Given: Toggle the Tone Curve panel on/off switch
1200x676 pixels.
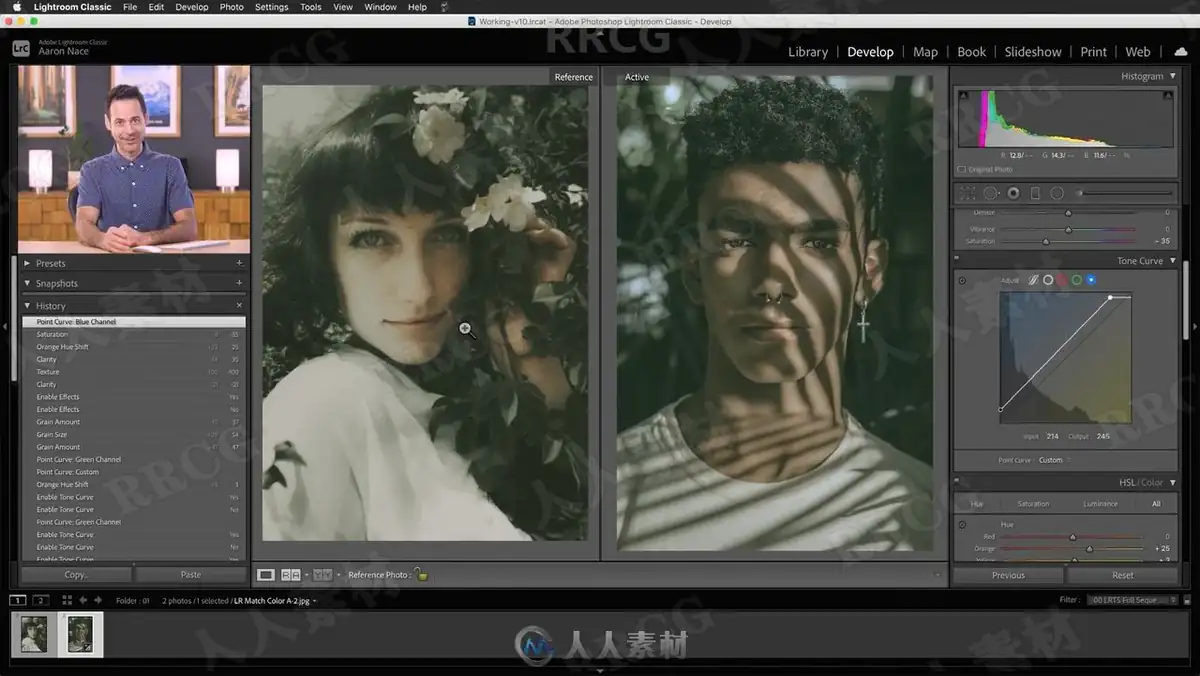Looking at the screenshot, I should click(956, 257).
